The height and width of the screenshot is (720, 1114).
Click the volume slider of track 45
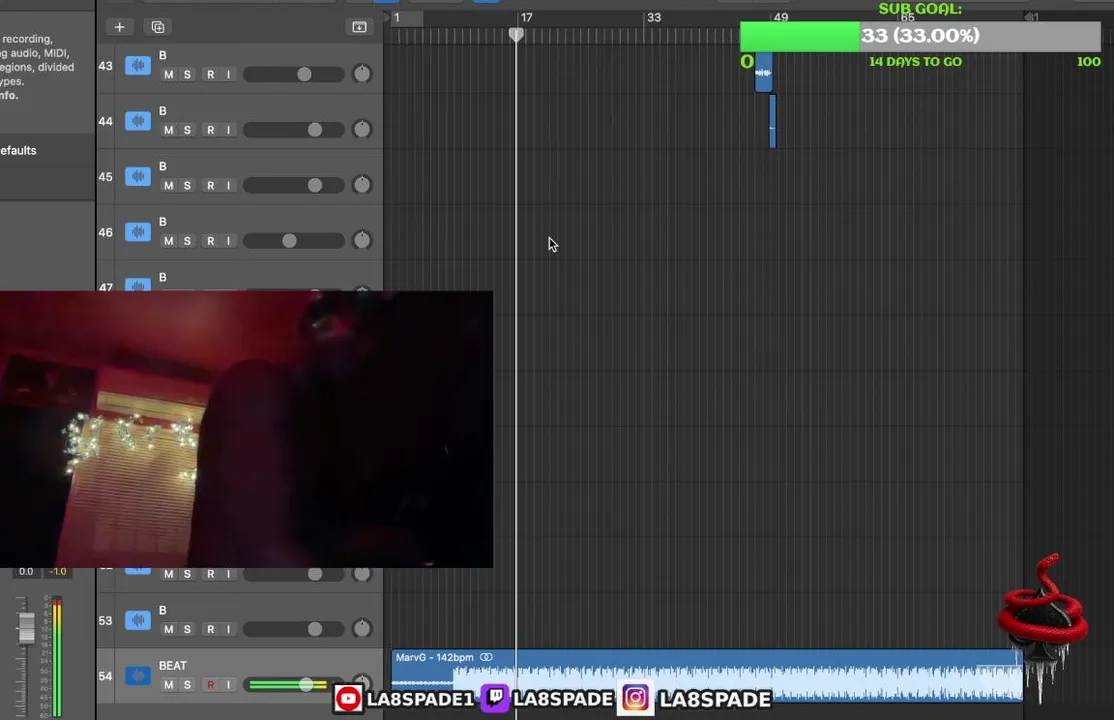(x=293, y=185)
